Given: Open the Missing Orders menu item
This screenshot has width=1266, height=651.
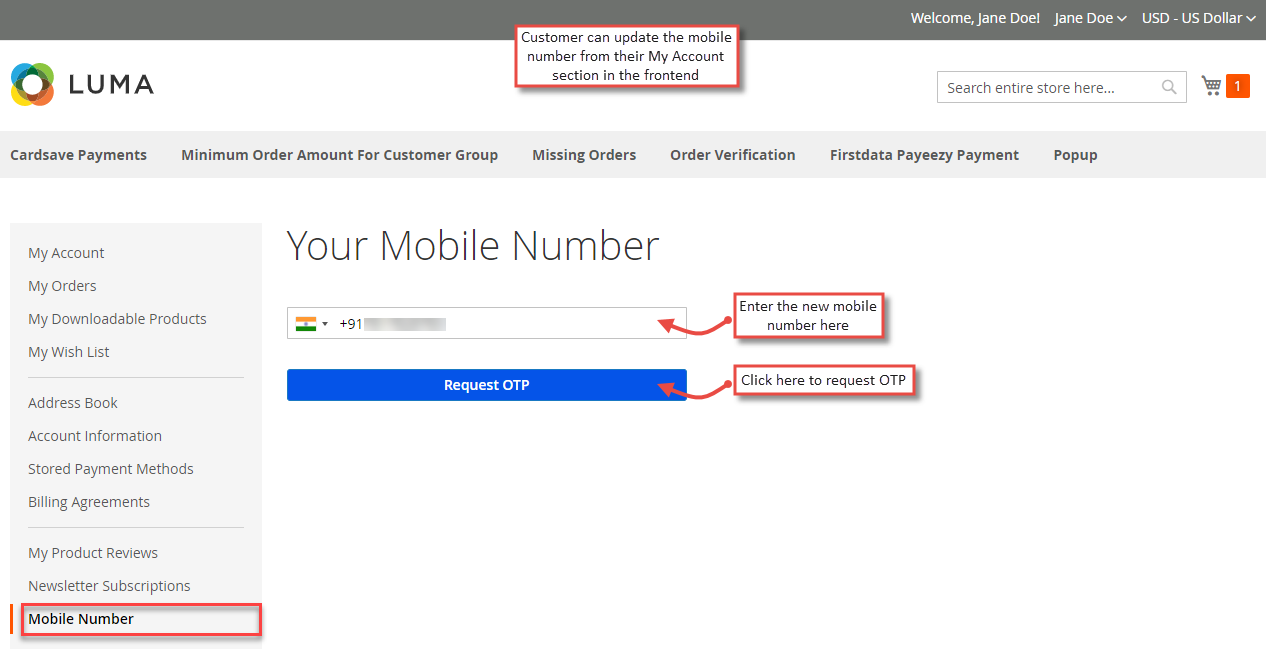Looking at the screenshot, I should 584,154.
